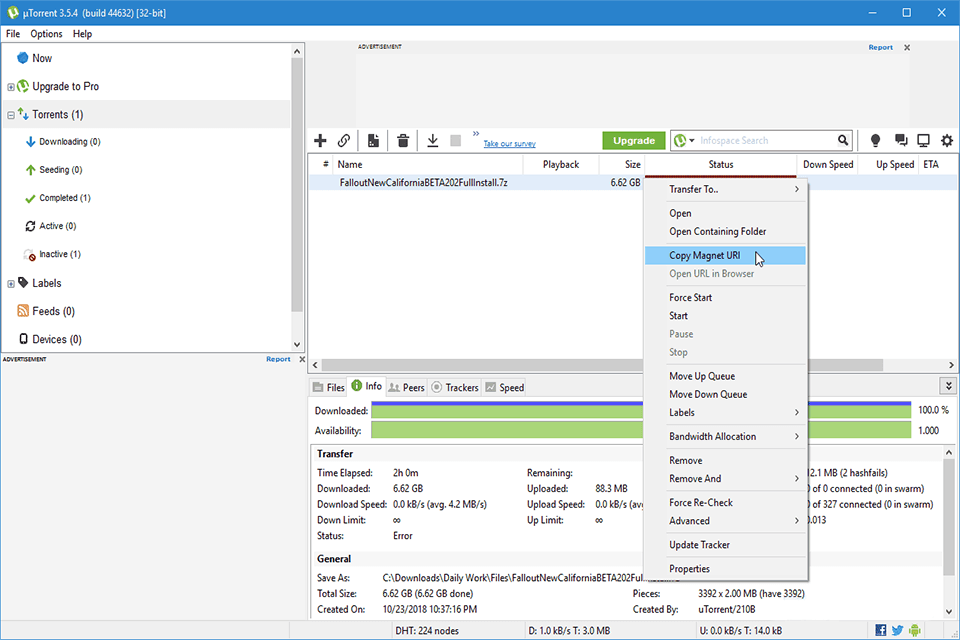Screen dimensions: 960x640
Task: Open uTorrent's Facebook page
Action: pyautogui.click(x=879, y=630)
